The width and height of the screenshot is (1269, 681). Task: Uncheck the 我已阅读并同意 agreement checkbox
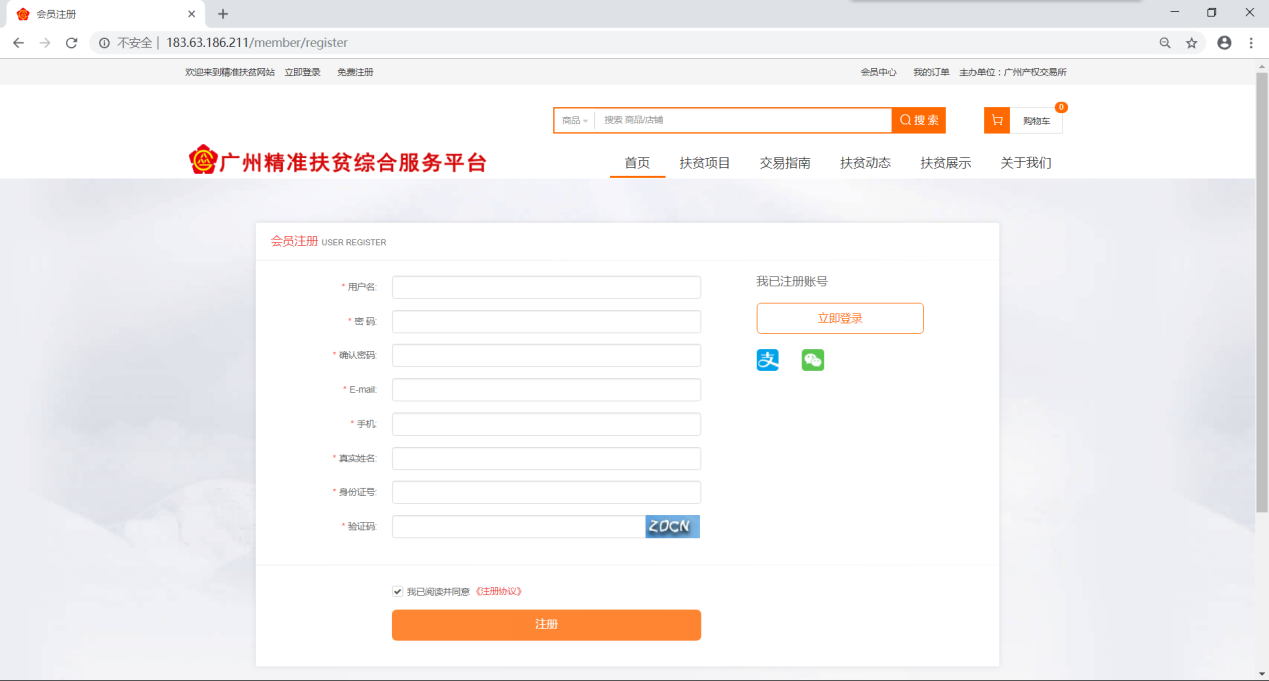(398, 592)
